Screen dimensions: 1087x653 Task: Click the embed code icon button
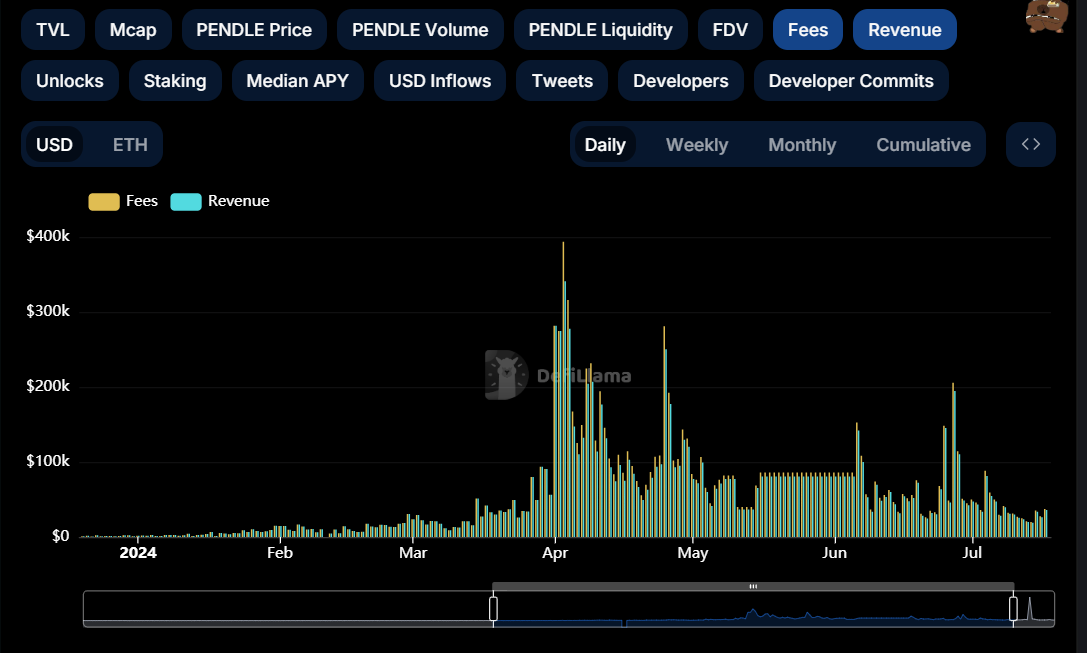point(1031,144)
